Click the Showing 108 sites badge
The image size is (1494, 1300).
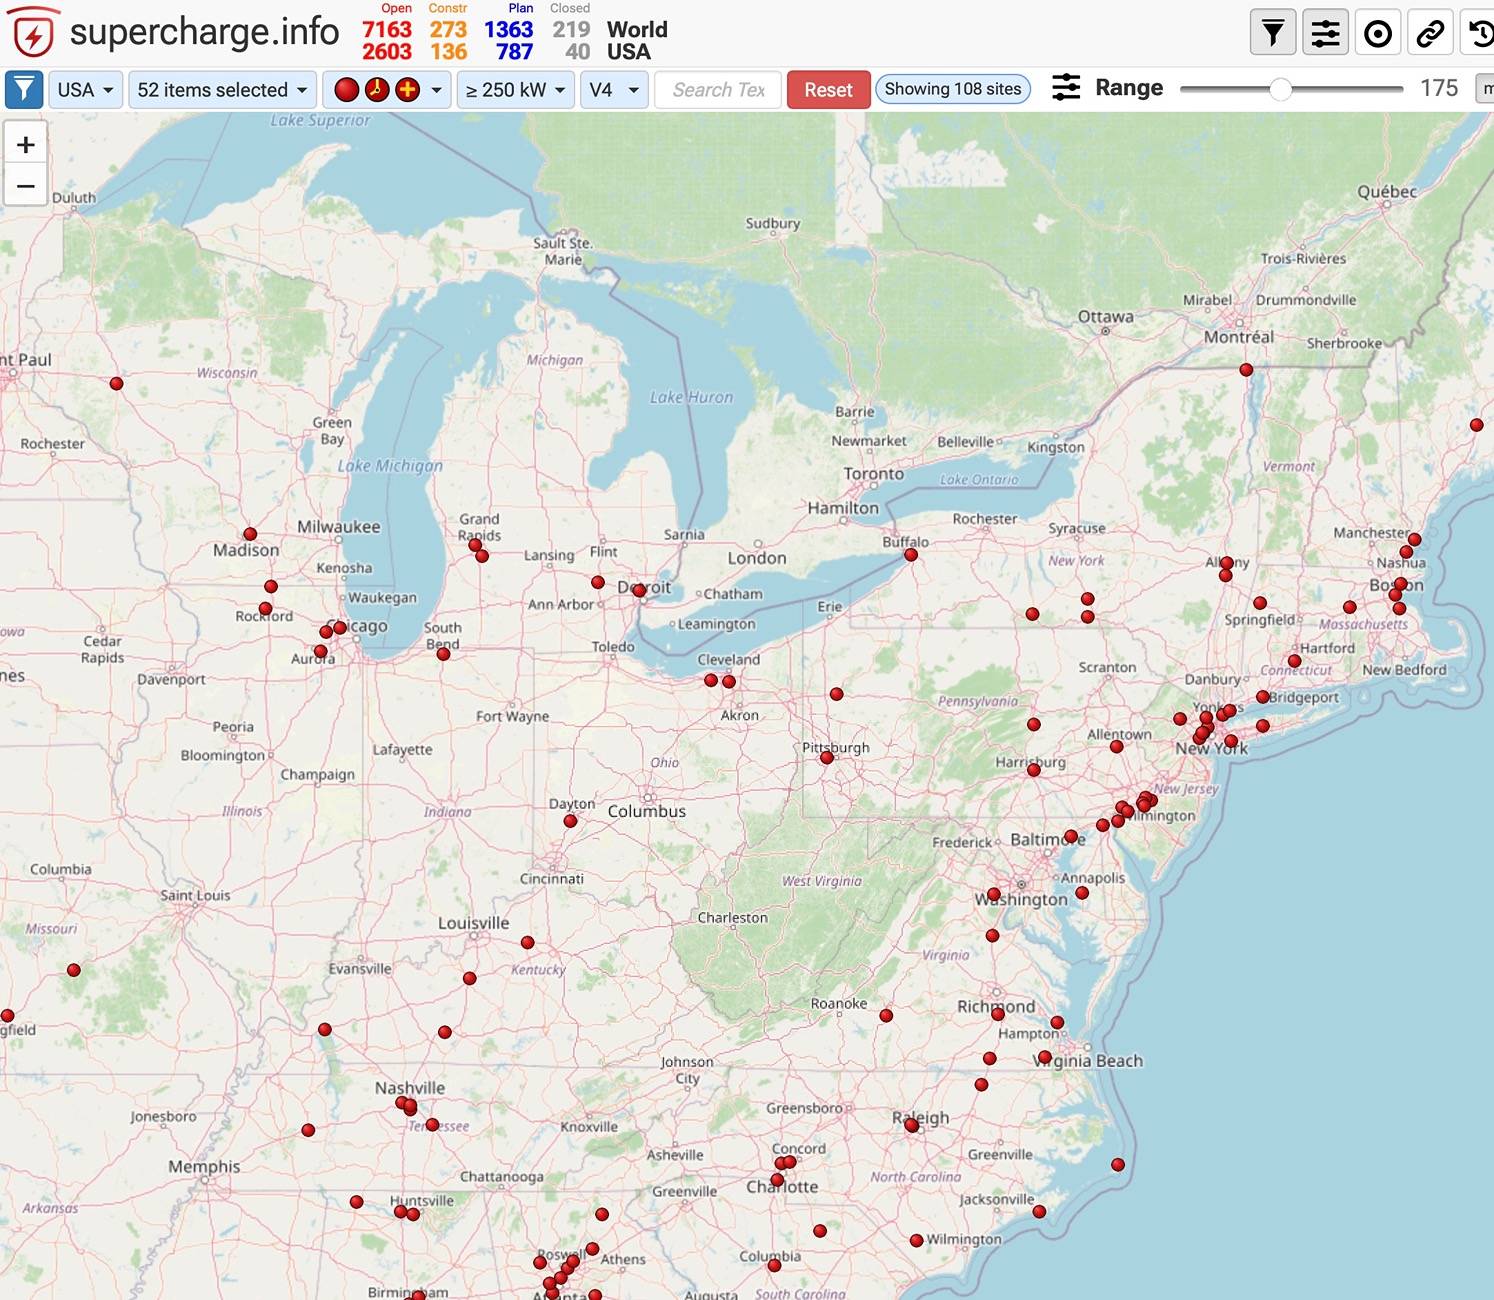952,88
